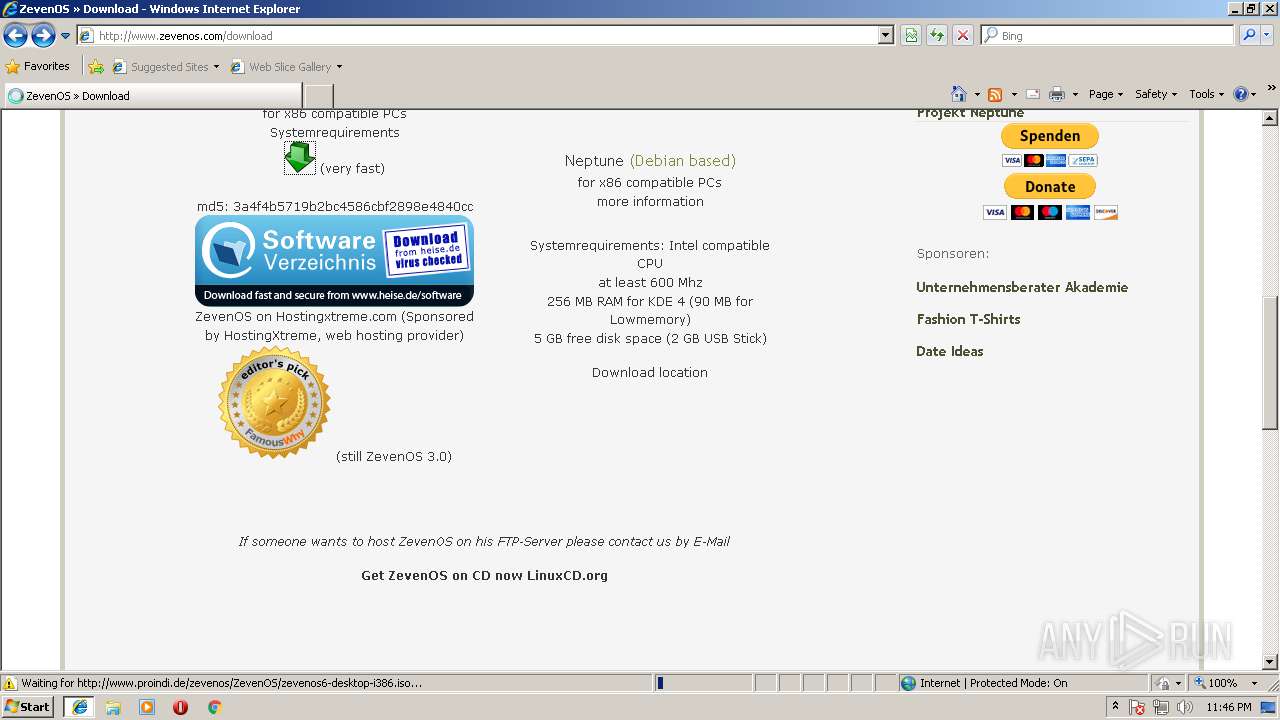Expand the Home button dropdown arrow
The height and width of the screenshot is (720, 1280).
coord(977,94)
